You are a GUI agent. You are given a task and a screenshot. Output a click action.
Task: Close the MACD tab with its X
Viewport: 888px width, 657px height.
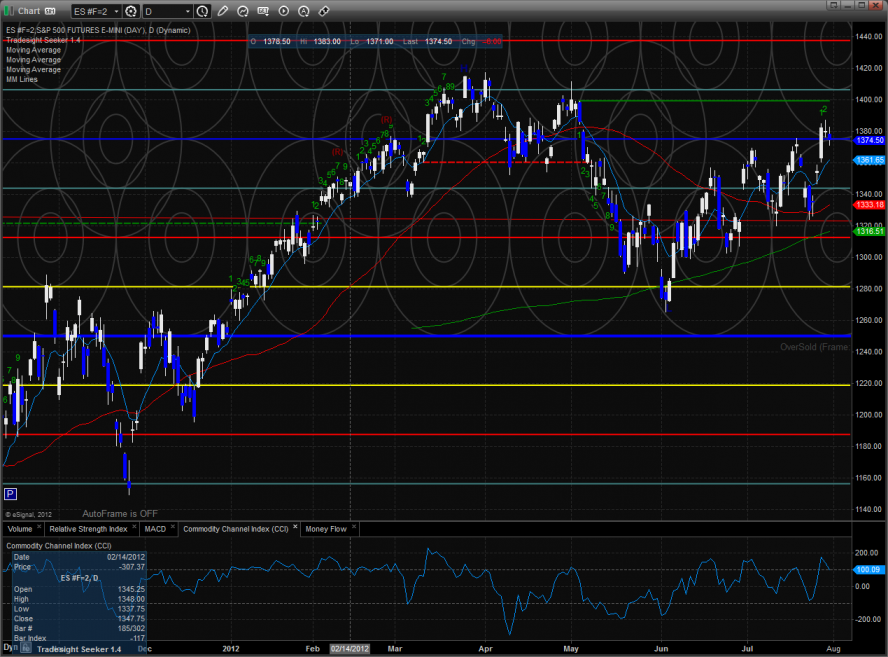tap(173, 528)
